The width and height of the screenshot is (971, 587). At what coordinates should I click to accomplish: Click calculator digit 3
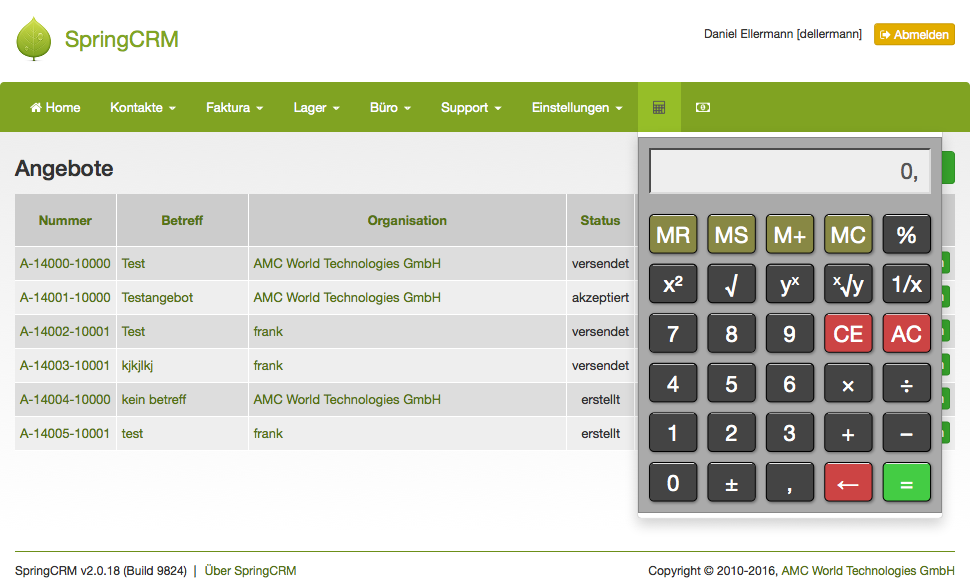coord(790,433)
